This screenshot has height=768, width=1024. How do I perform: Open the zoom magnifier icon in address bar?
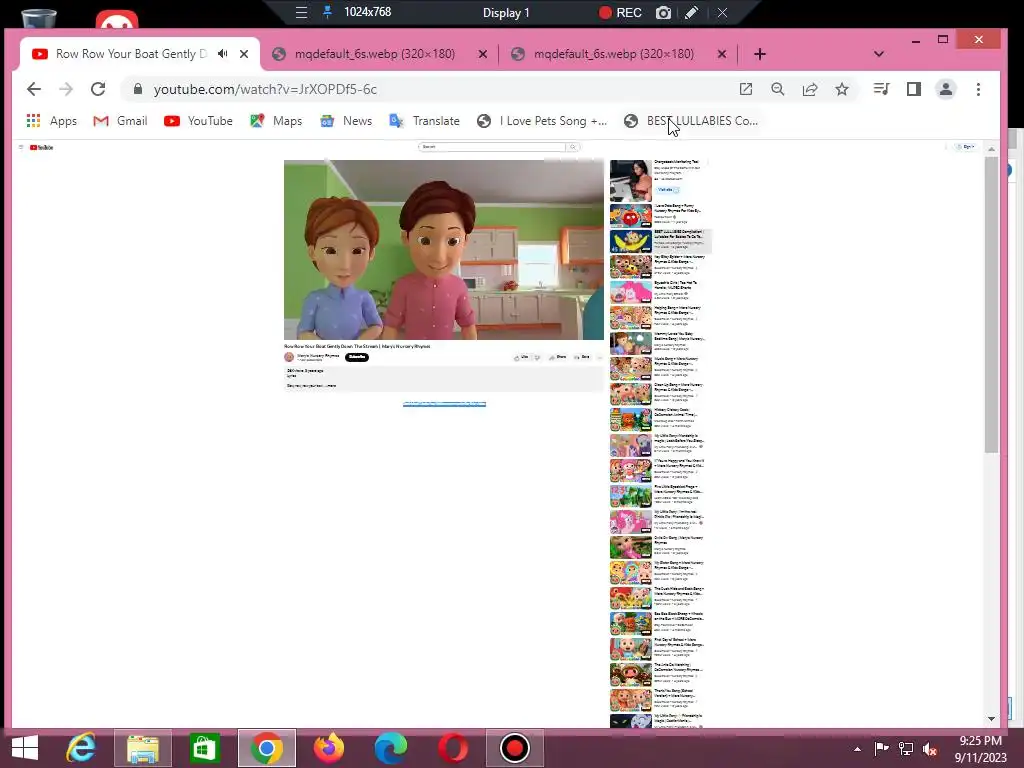pos(778,89)
